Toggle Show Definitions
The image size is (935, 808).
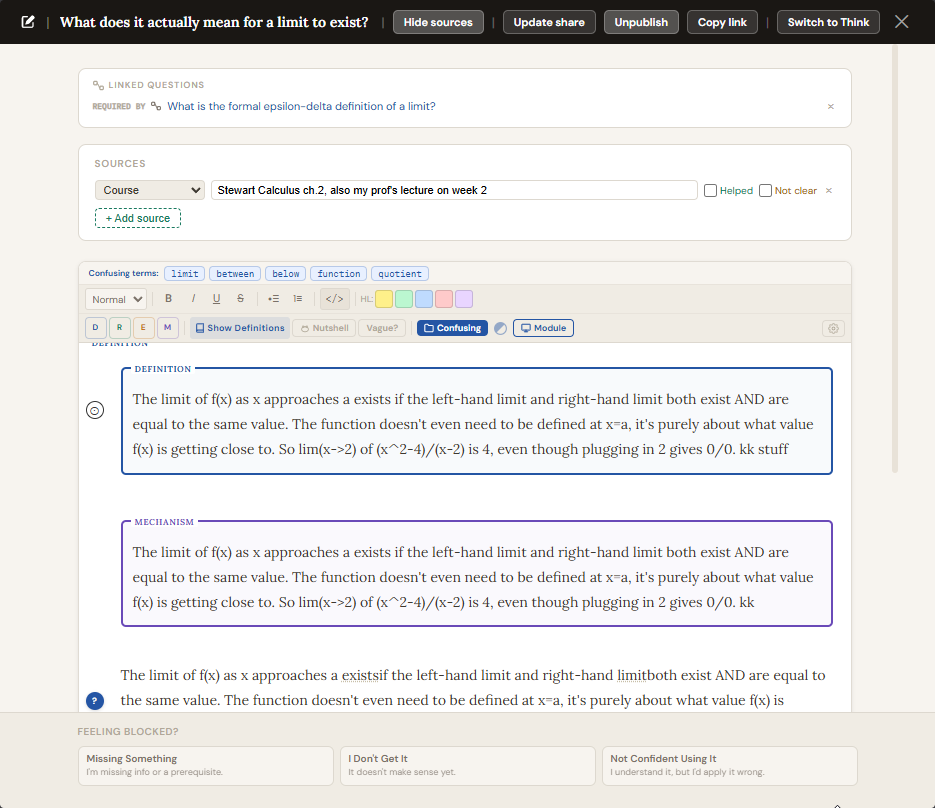tap(240, 328)
